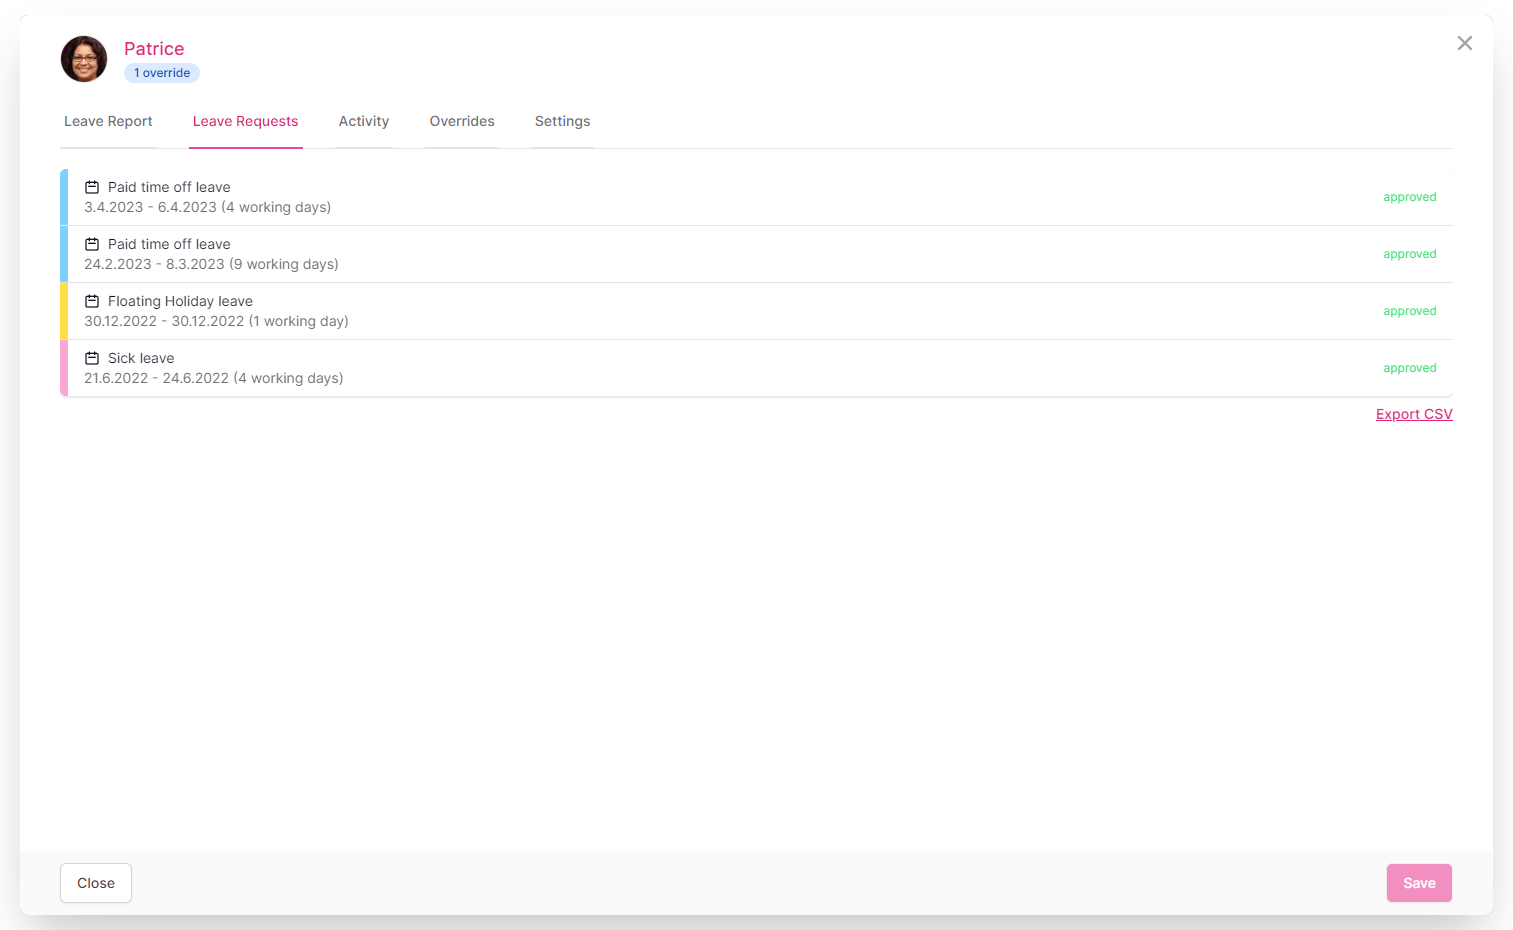This screenshot has height=930, width=1513.
Task: Click the yellow color bar of Floating Holiday leave
Action: 64,311
